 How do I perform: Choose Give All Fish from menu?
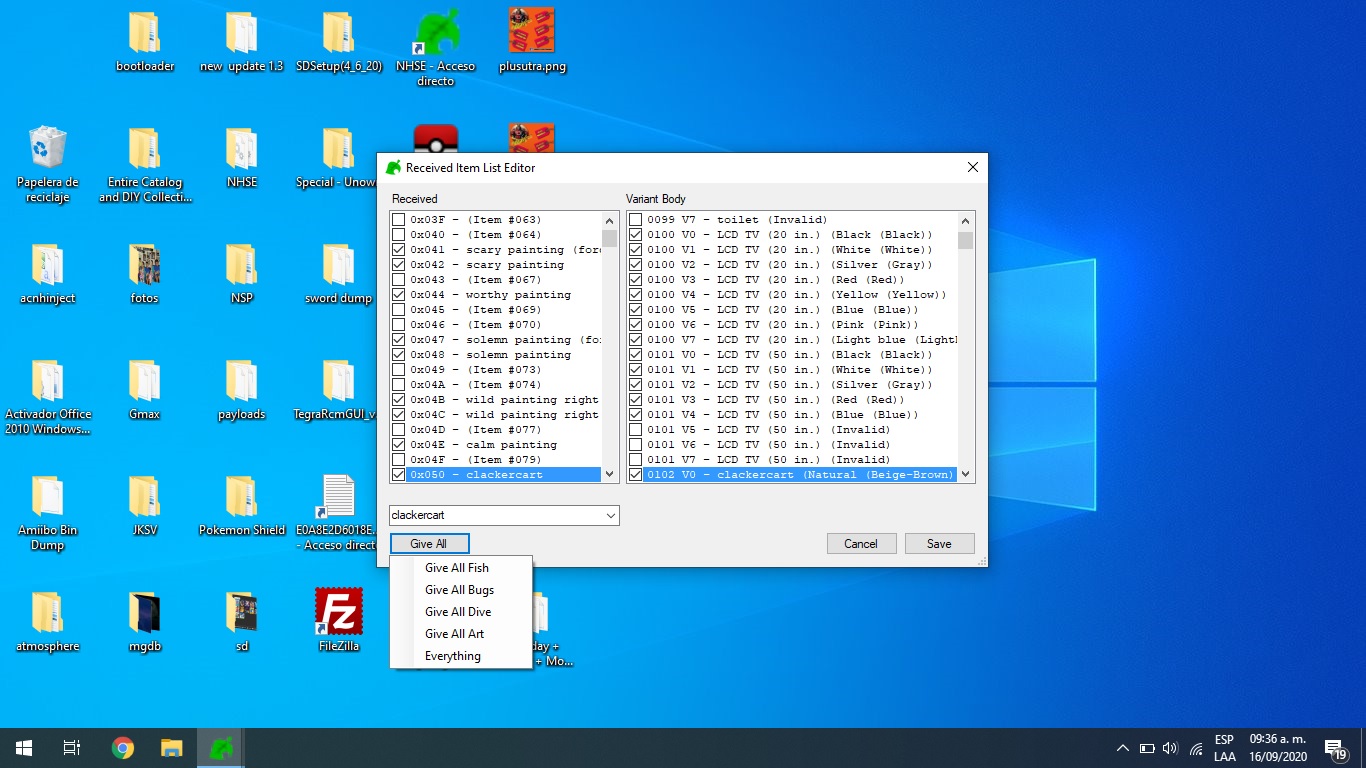(x=457, y=568)
